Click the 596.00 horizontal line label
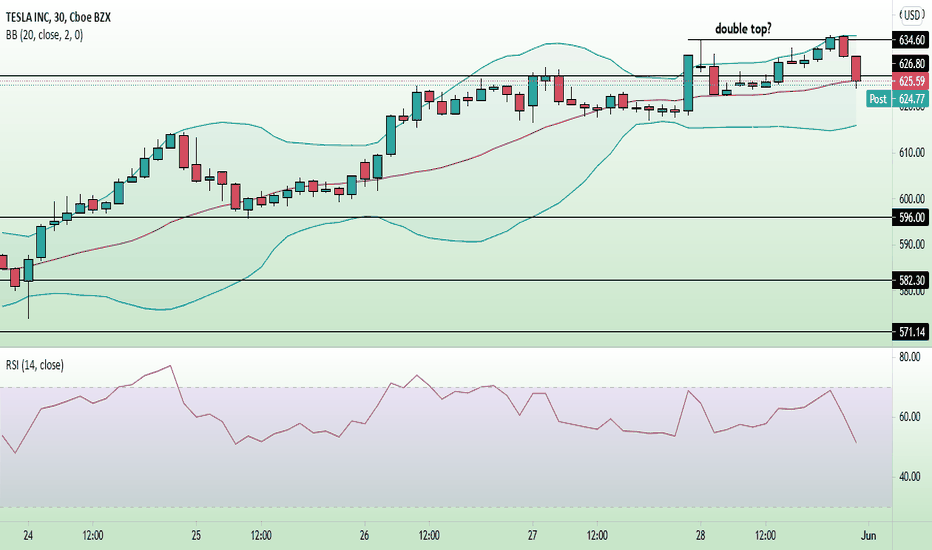The height and width of the screenshot is (550, 932). 912,218
